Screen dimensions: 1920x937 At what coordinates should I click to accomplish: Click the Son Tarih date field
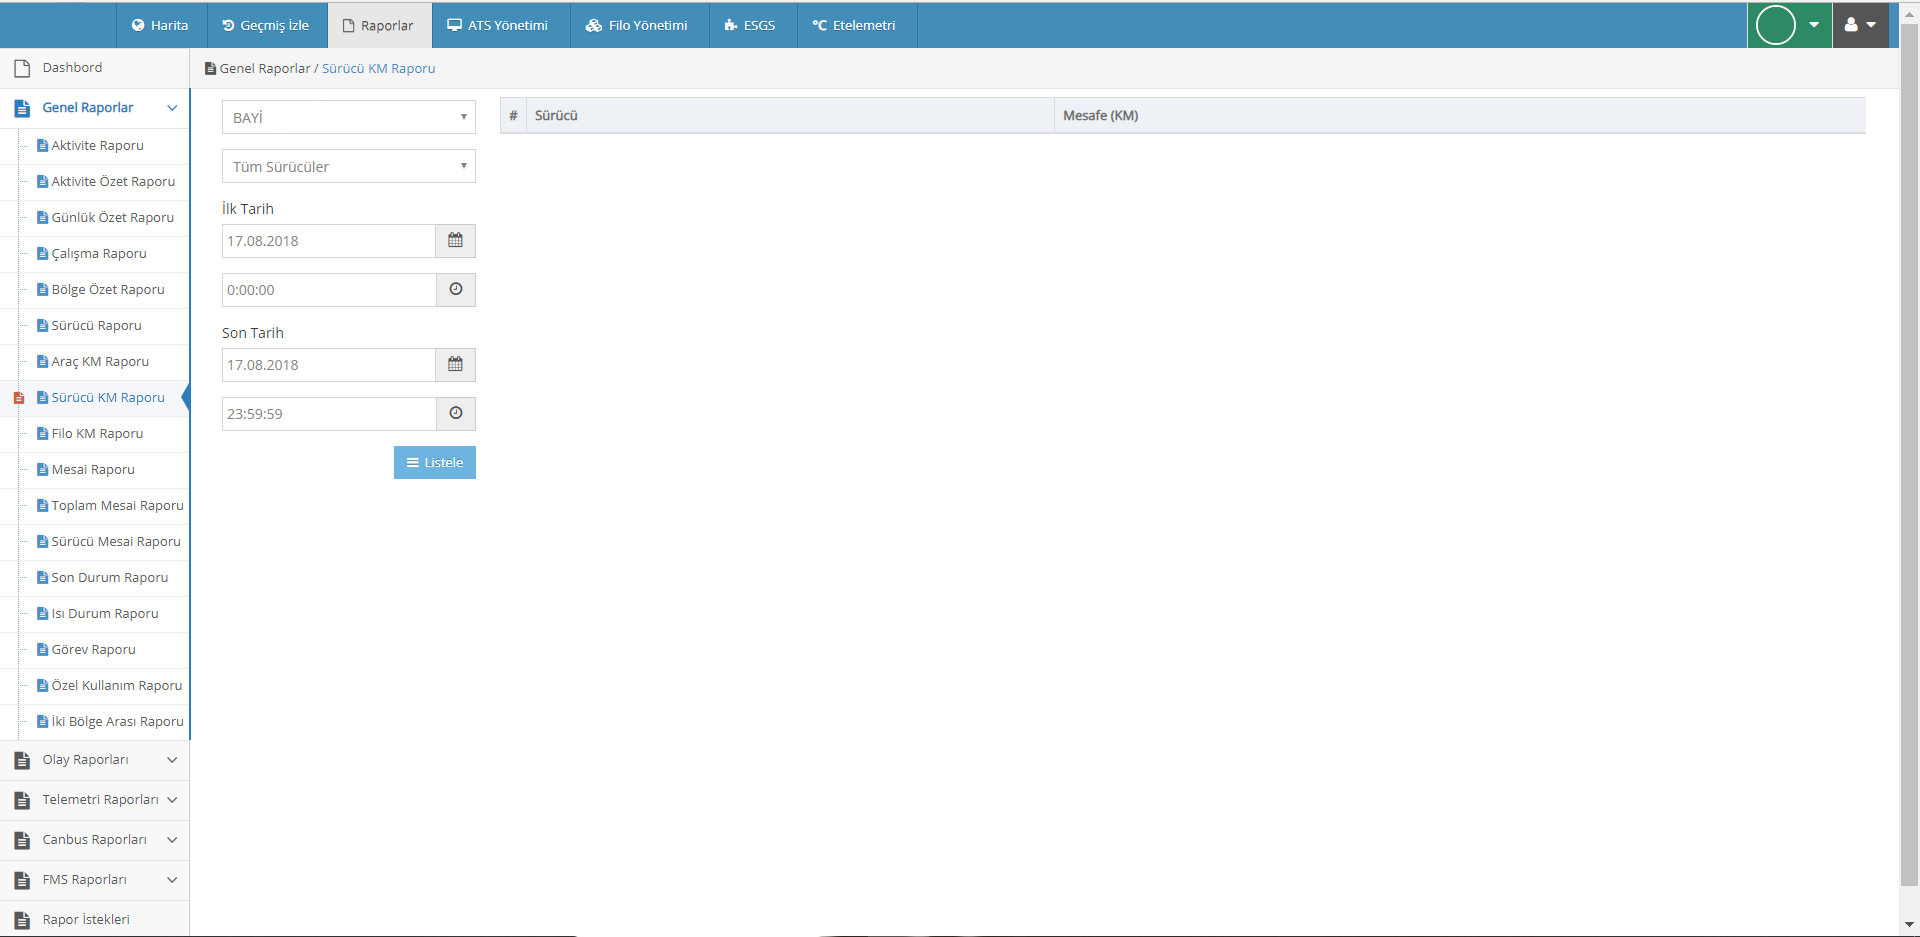pyautogui.click(x=329, y=365)
